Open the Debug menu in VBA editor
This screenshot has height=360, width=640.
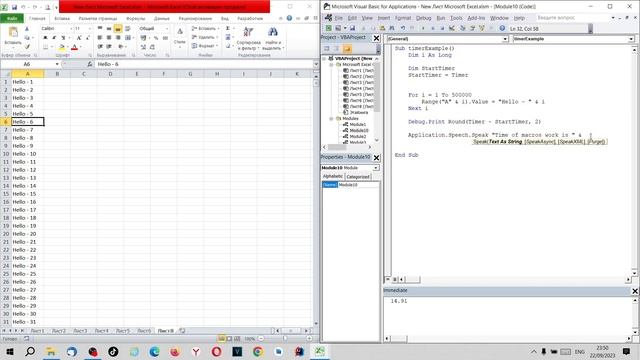pos(423,18)
